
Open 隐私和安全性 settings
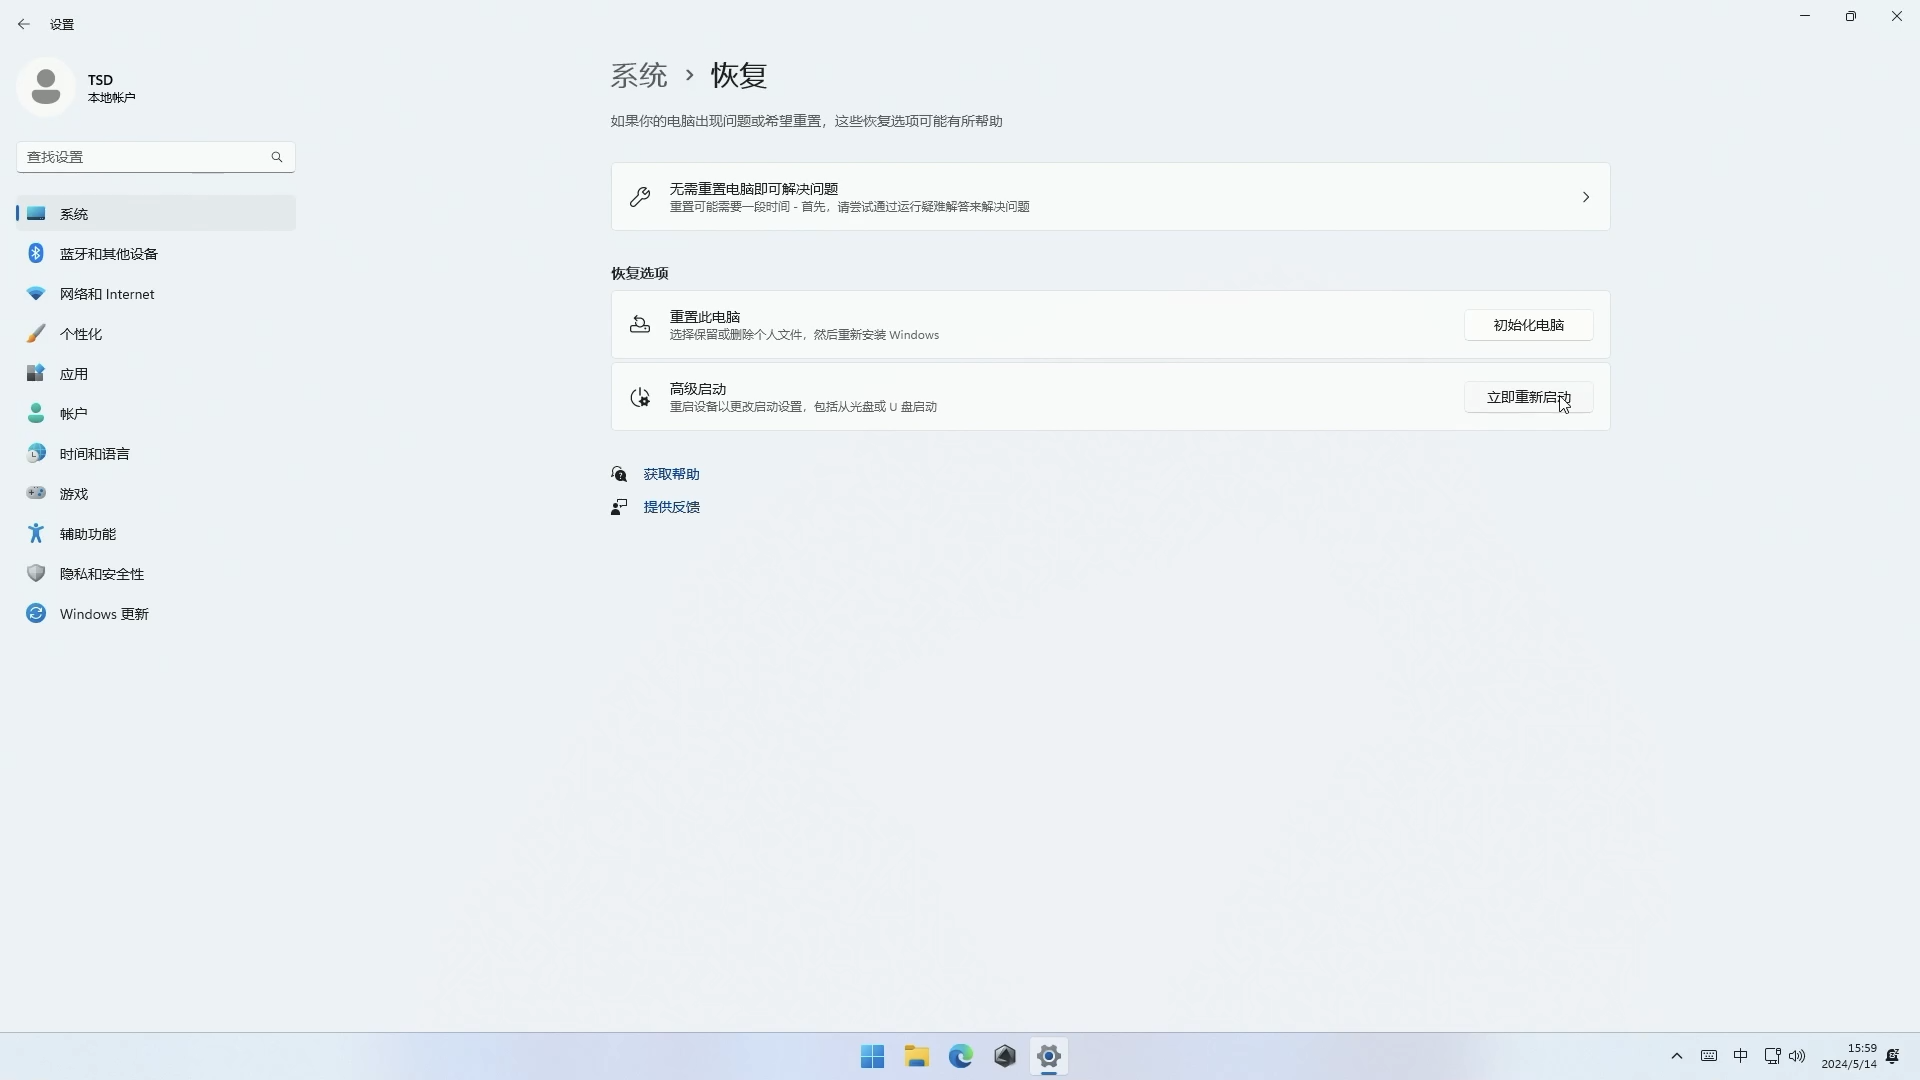click(100, 573)
